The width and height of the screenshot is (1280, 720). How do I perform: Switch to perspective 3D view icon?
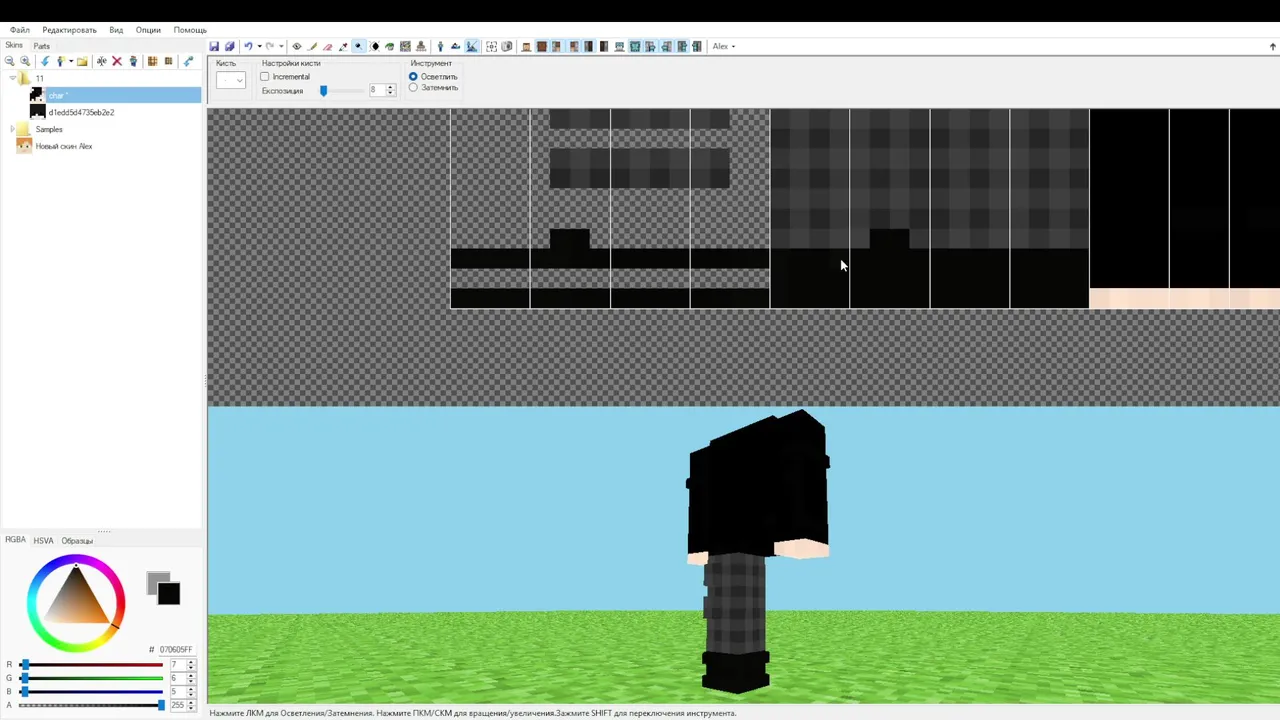click(x=441, y=46)
